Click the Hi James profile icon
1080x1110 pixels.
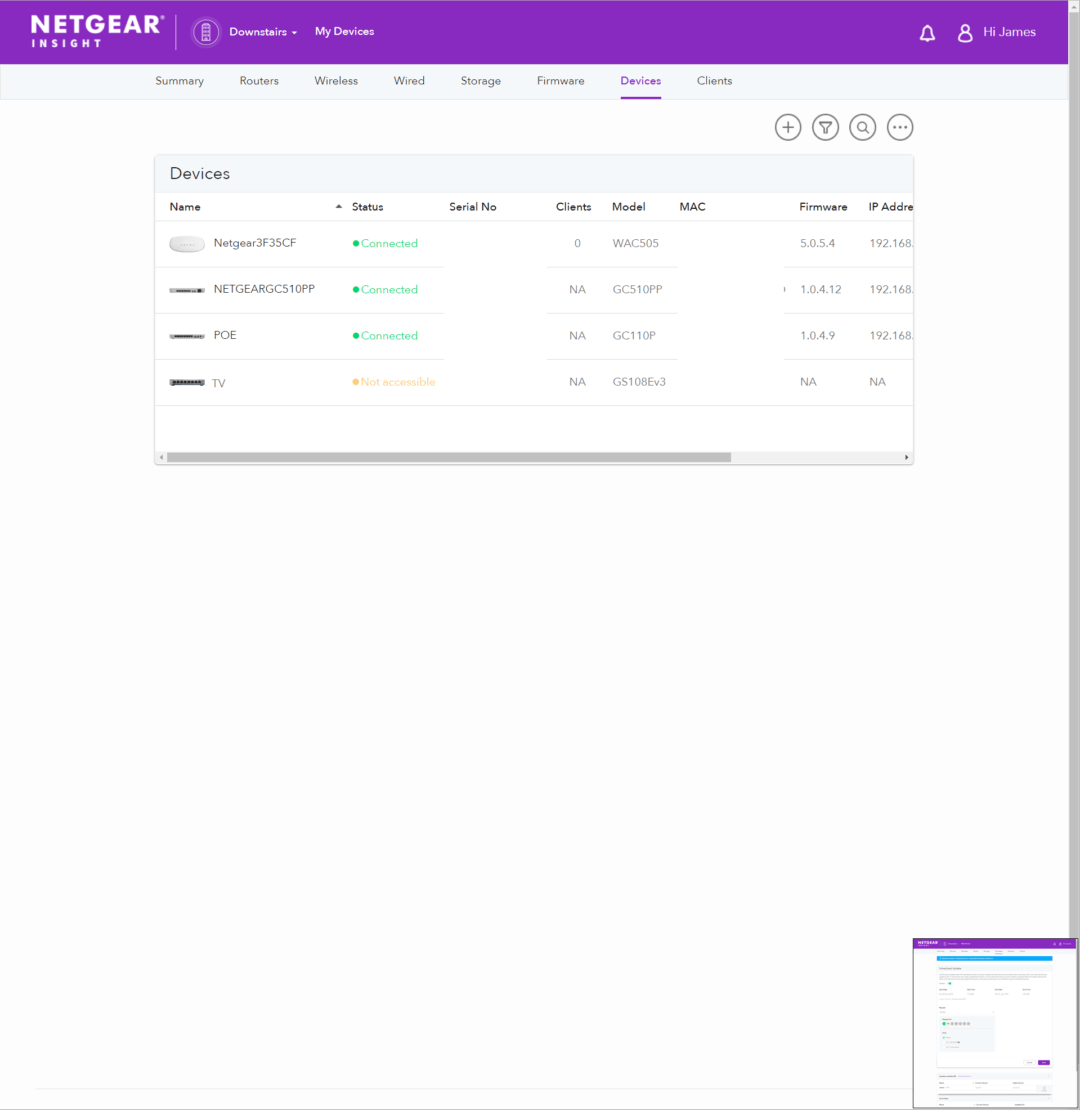pos(965,32)
